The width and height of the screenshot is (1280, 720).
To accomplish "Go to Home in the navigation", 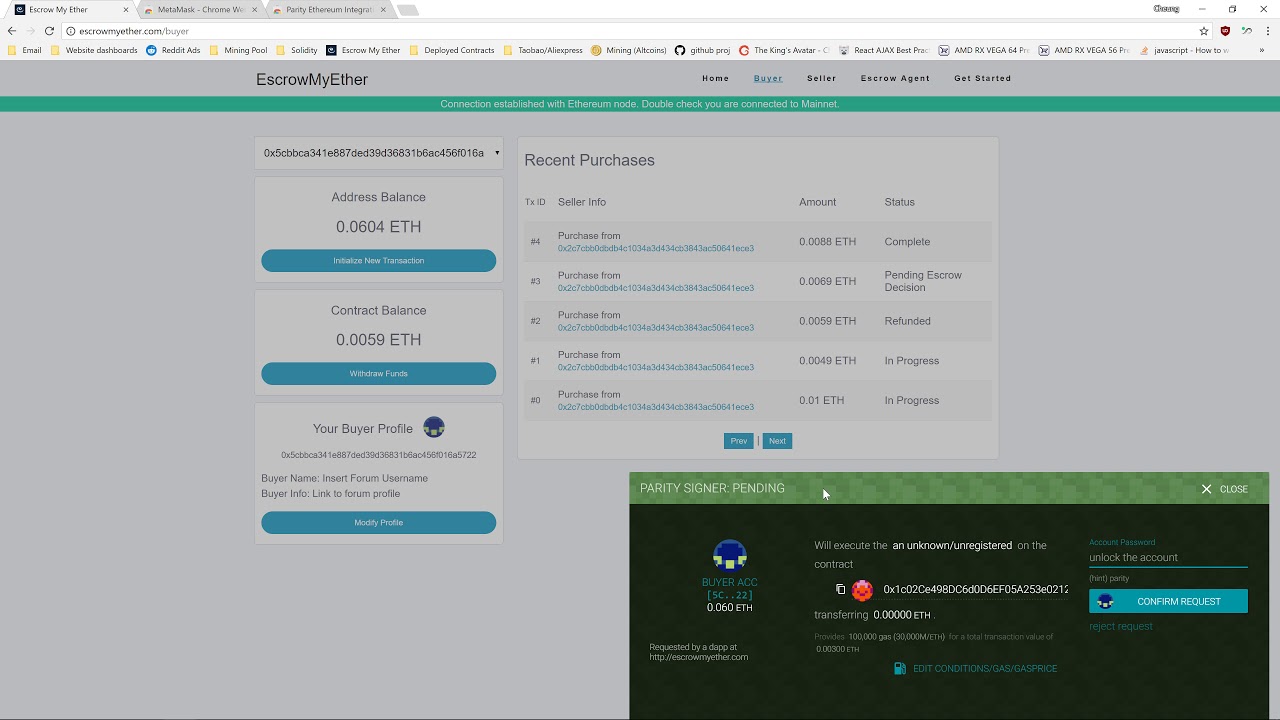I will [716, 78].
